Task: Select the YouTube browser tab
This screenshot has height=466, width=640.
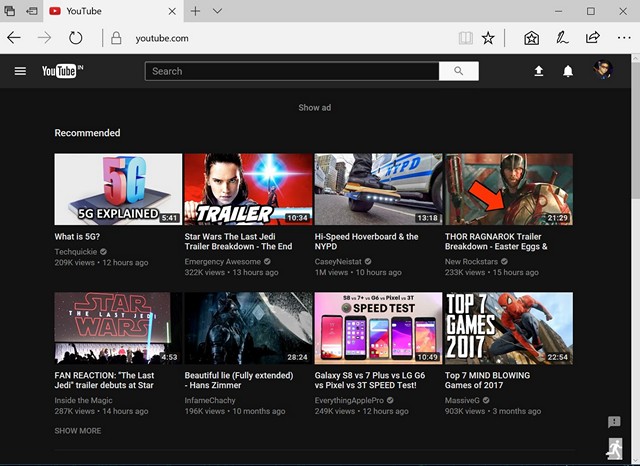Action: tap(112, 11)
